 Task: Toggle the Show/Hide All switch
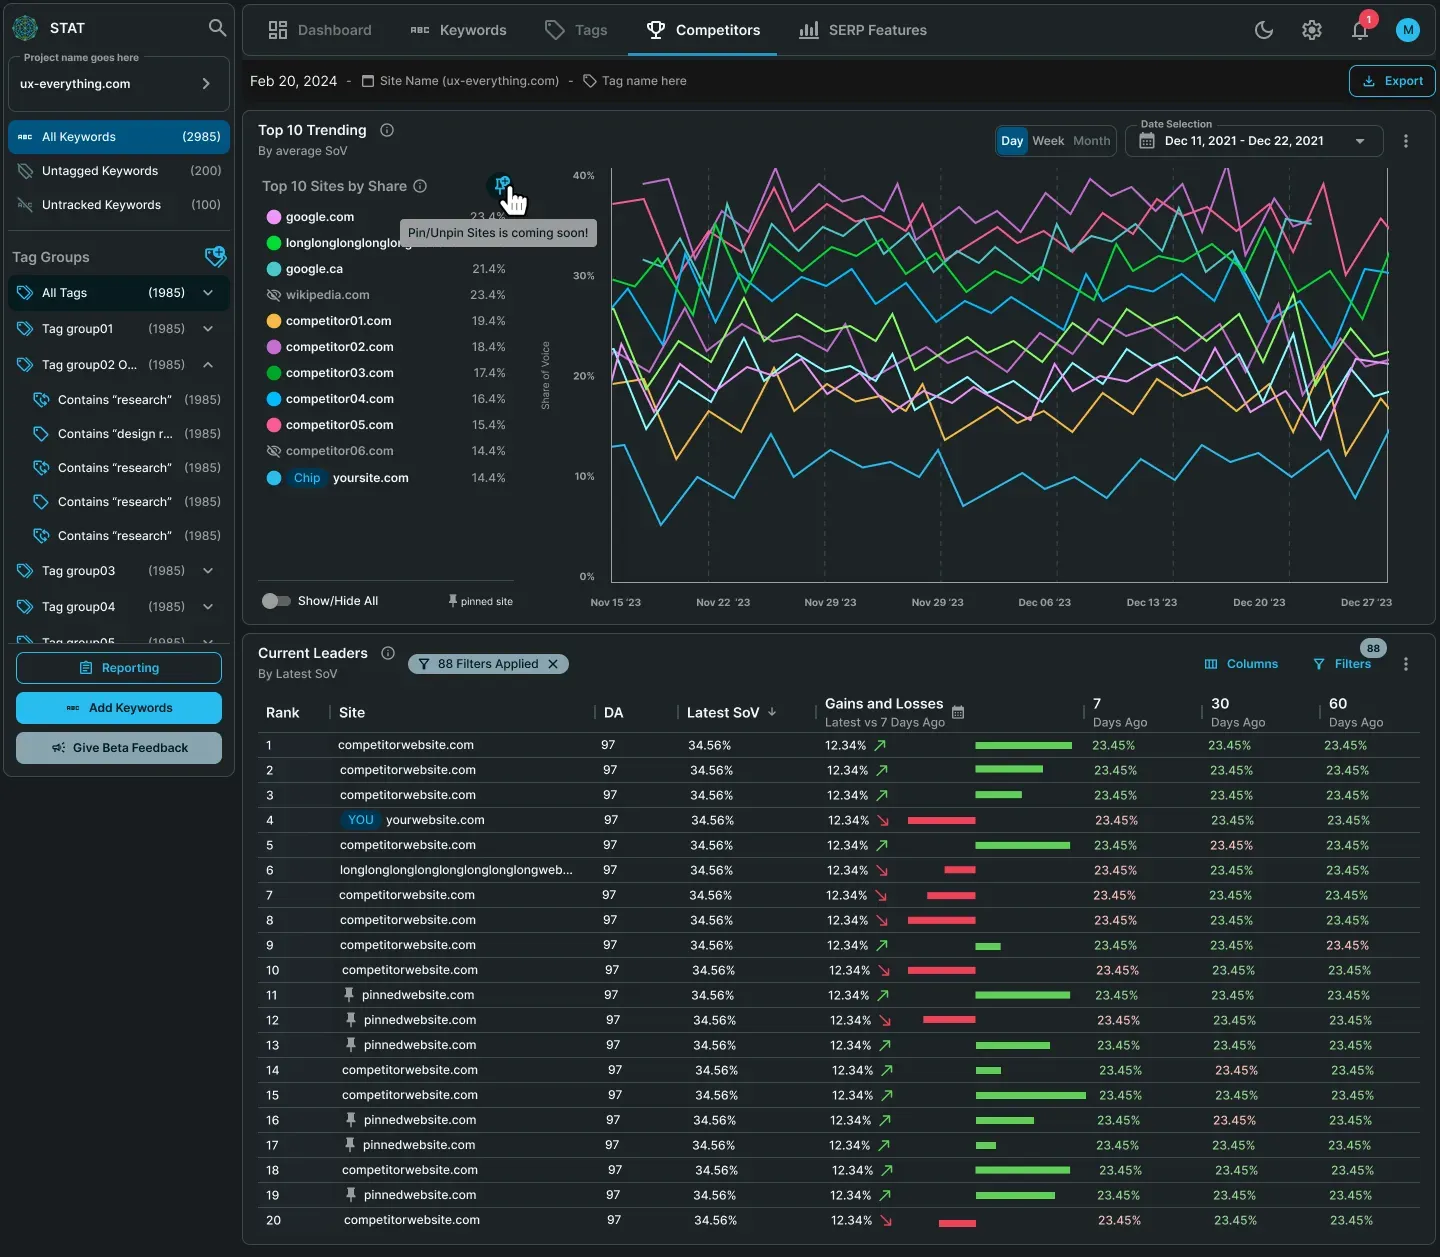pyautogui.click(x=276, y=601)
